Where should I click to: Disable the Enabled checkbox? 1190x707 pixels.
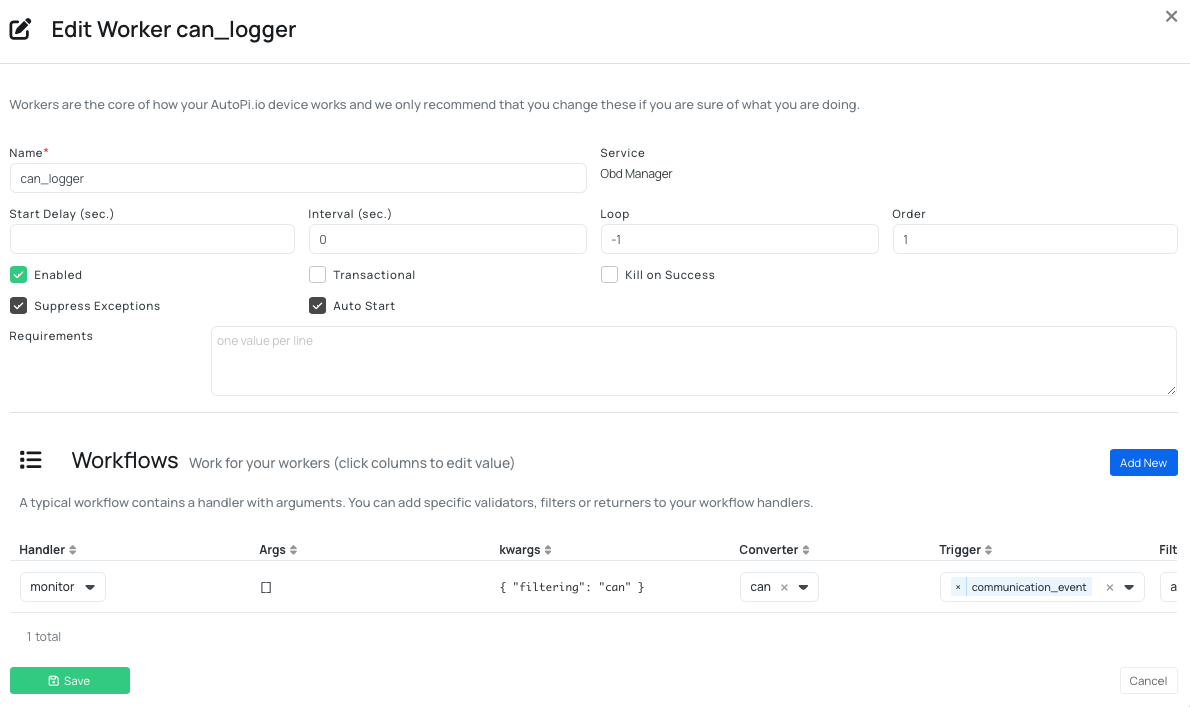(17, 274)
